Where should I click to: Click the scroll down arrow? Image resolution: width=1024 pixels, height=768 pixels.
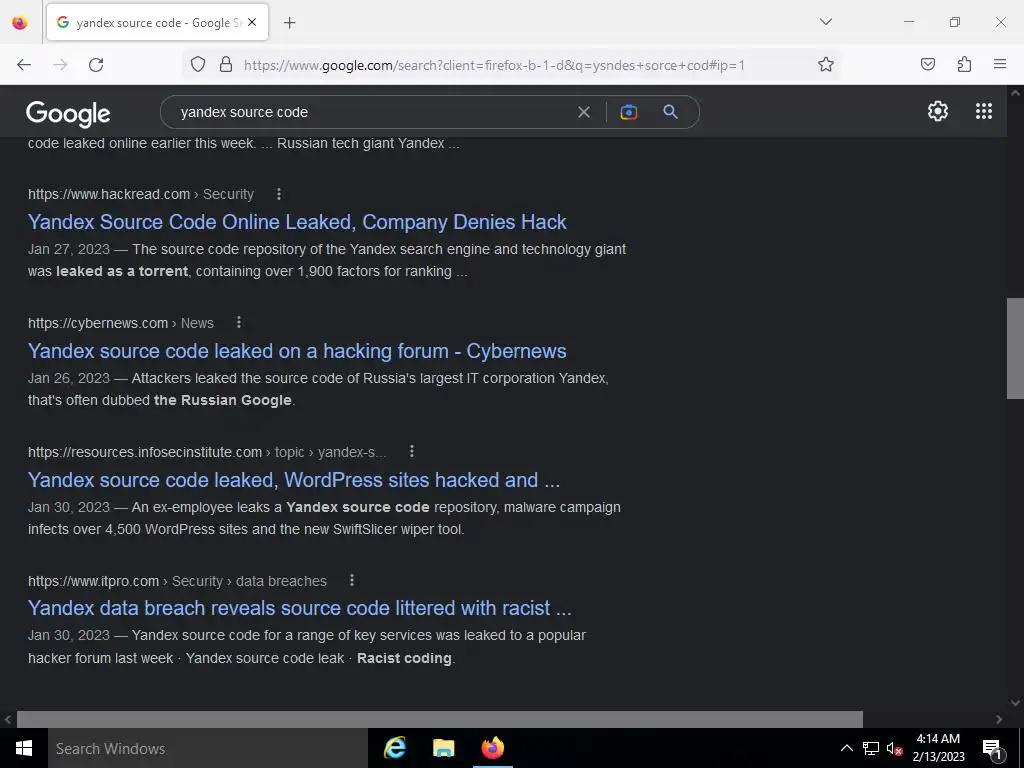[1015, 703]
